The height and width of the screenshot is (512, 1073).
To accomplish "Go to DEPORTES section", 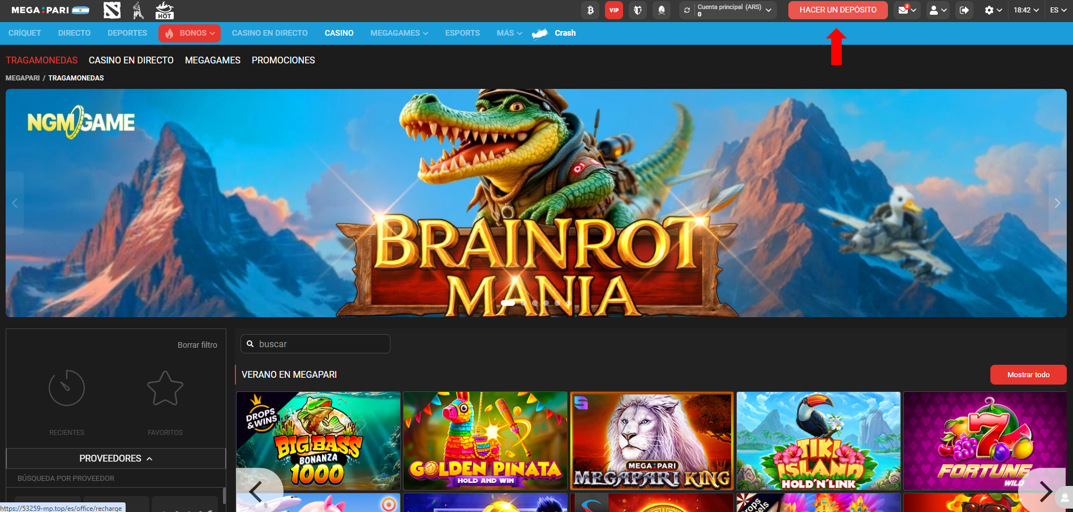I will [x=127, y=33].
